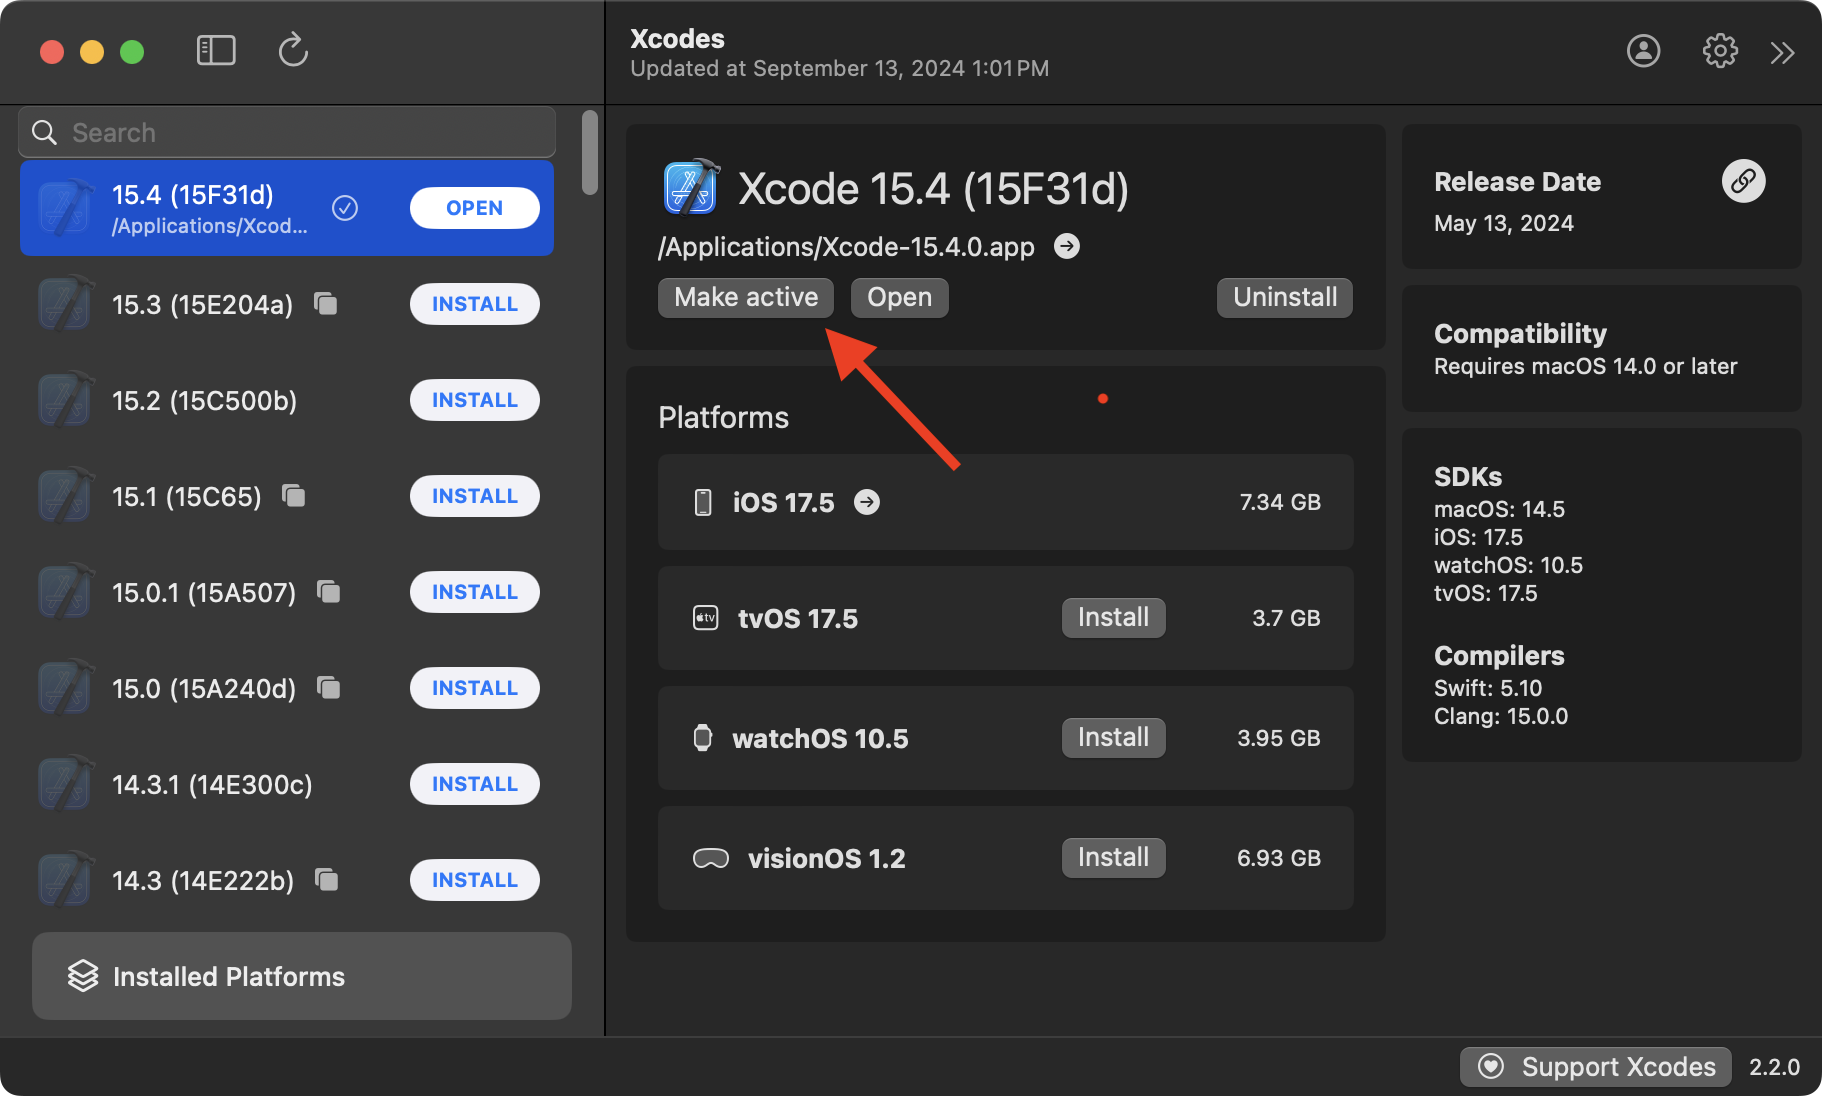Open the account profile icon
This screenshot has width=1822, height=1096.
(x=1643, y=51)
